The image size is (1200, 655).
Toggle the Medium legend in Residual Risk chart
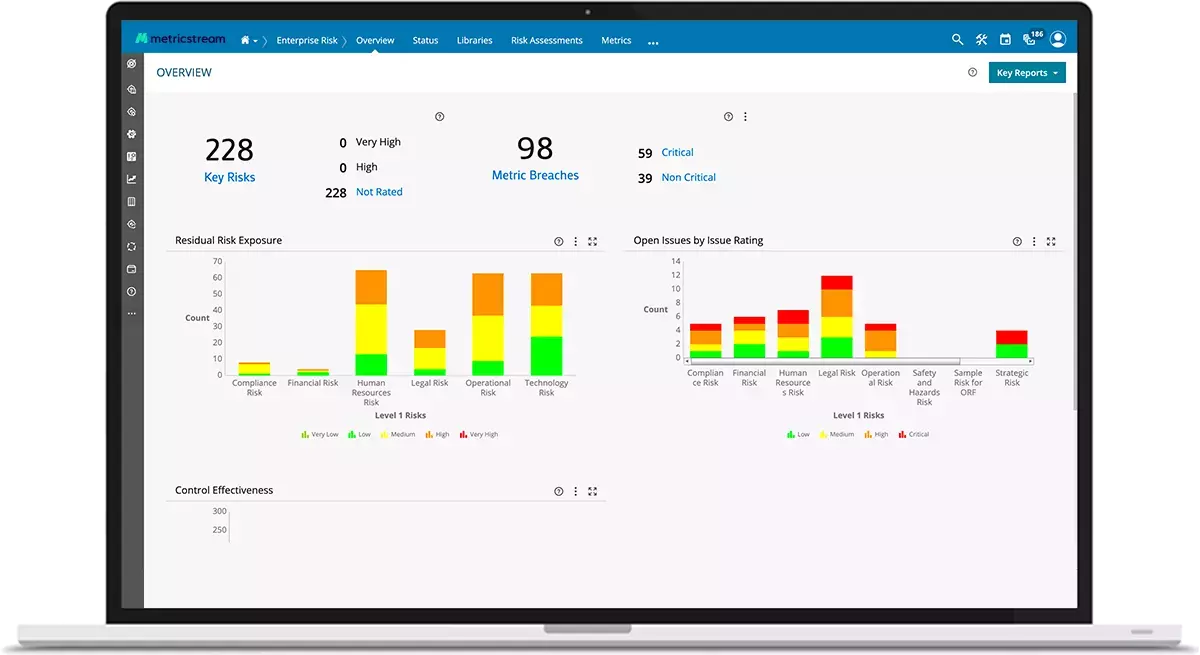[x=398, y=435]
